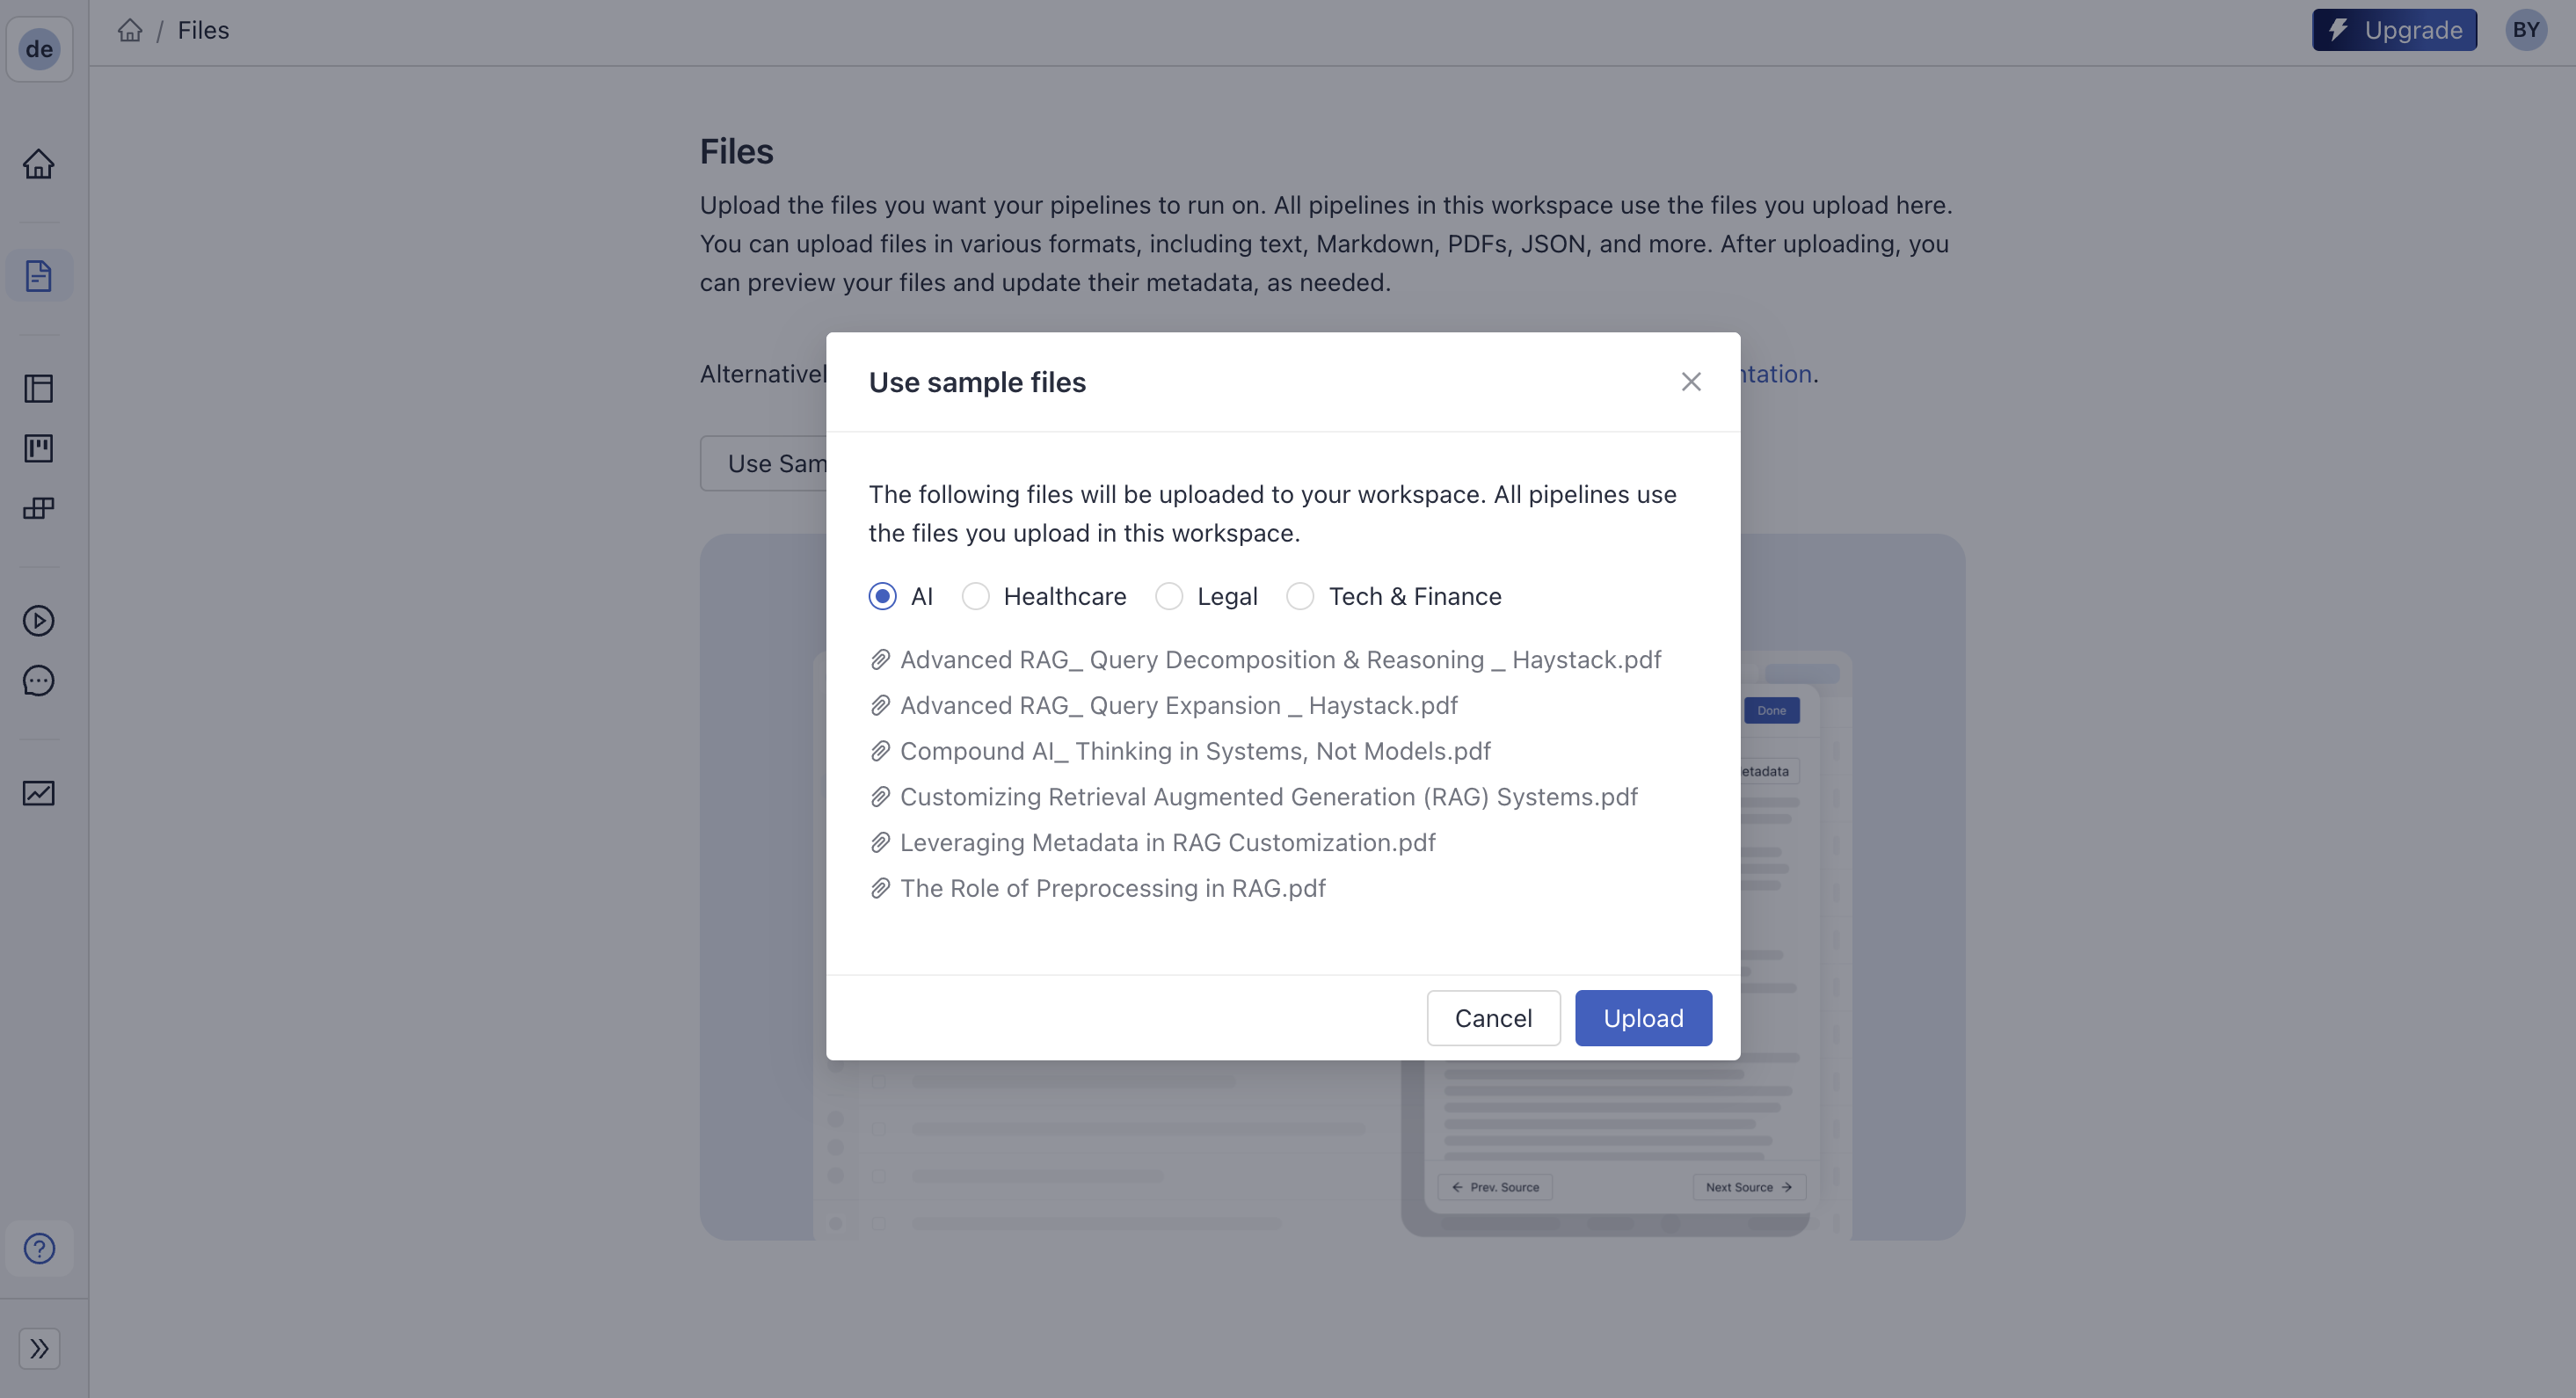This screenshot has height=1398, width=2576.
Task: Expand the sidebar with double chevron
Action: coord(39,1348)
